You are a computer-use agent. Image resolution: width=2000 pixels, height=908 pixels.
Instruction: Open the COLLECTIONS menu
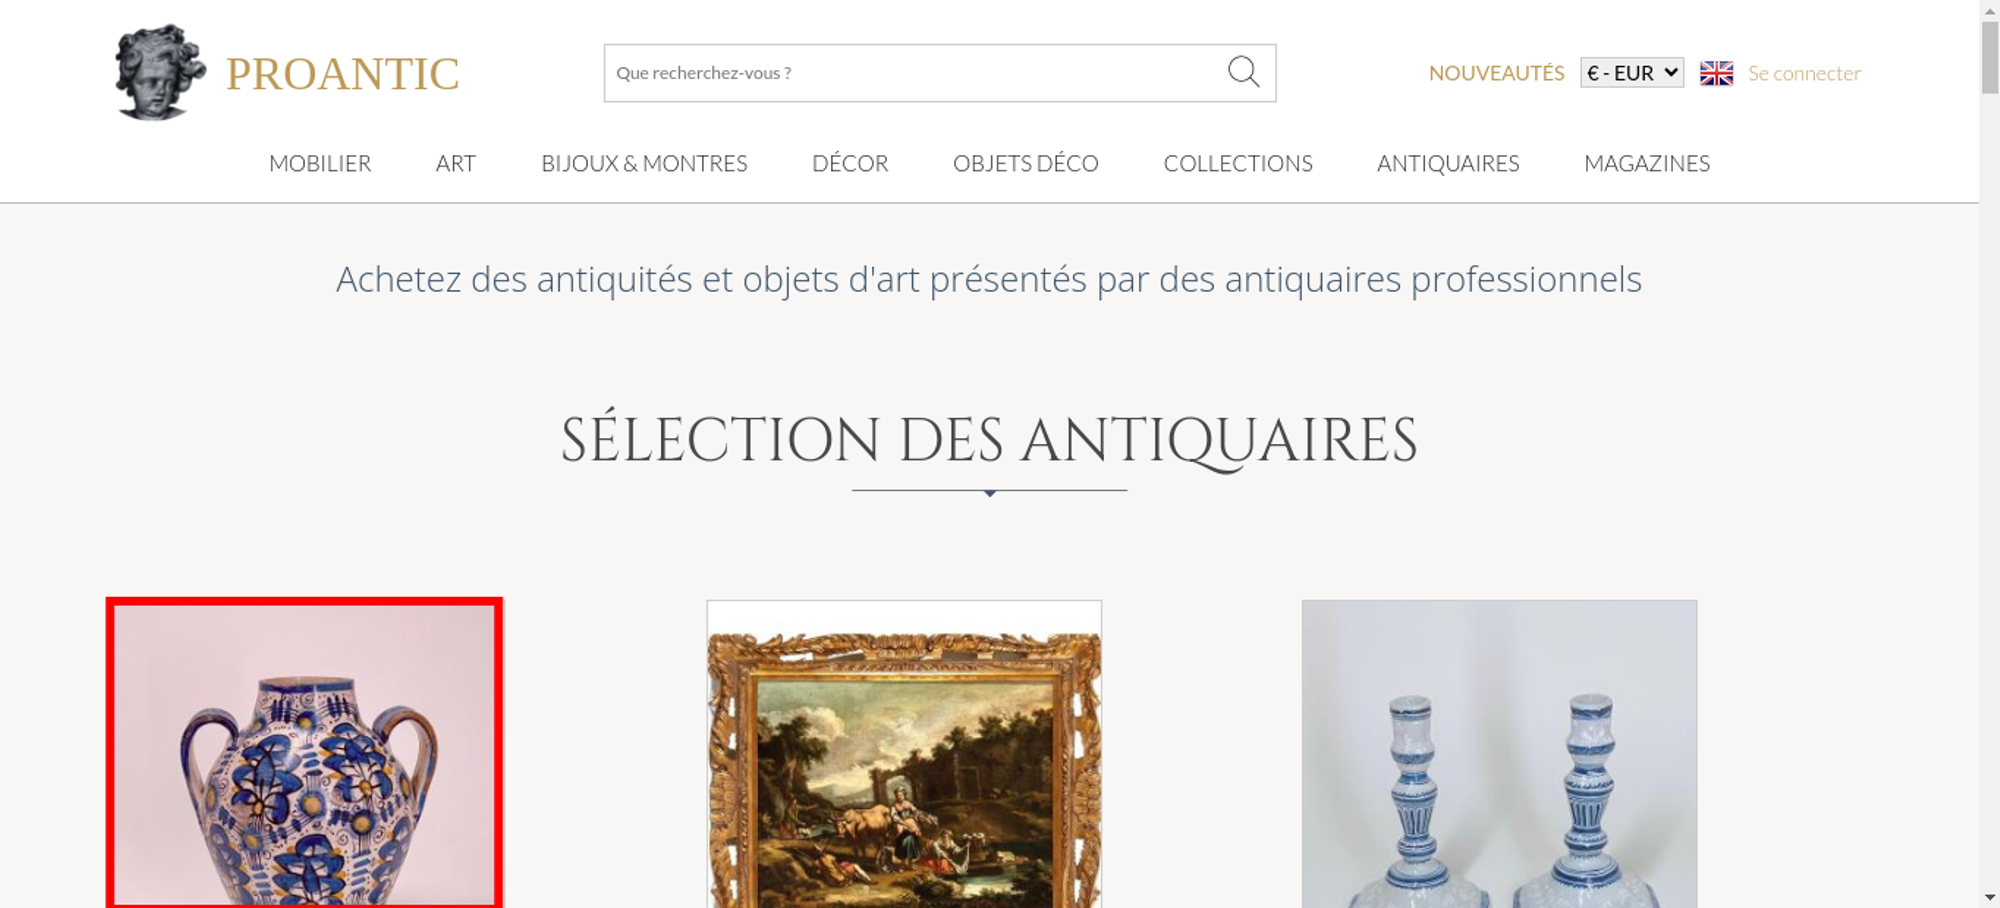pos(1238,164)
